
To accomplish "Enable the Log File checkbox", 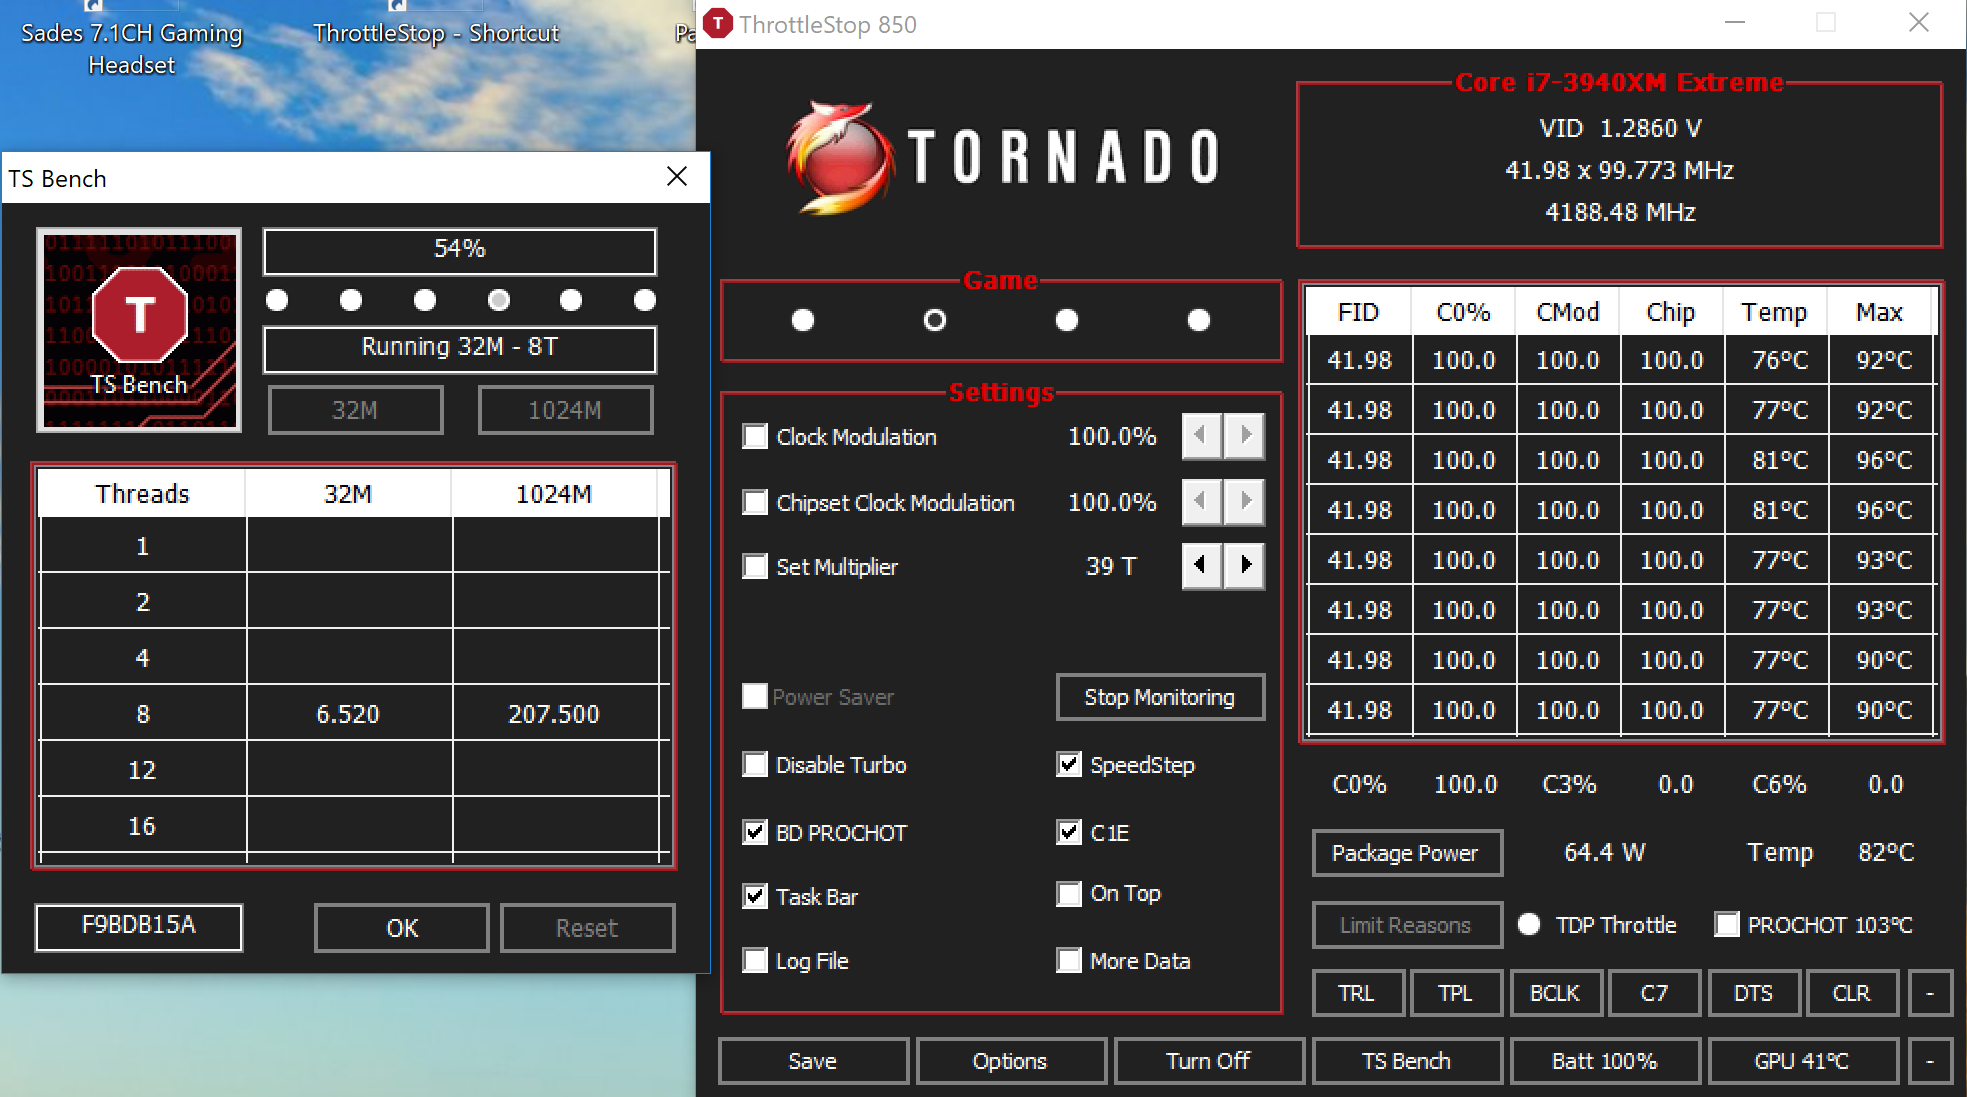I will pyautogui.click(x=756, y=961).
